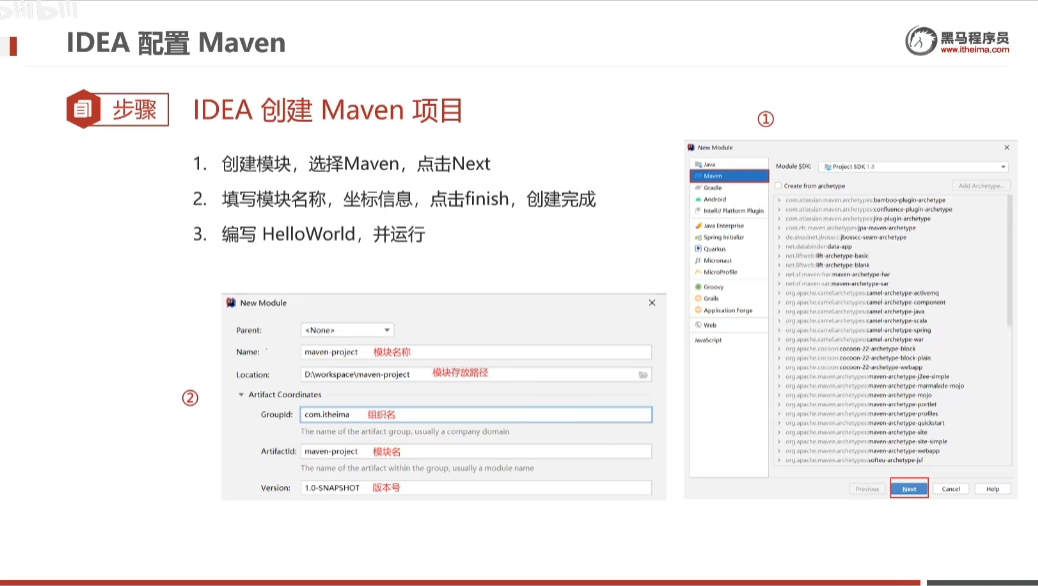Close the left New Module dialog

[x=652, y=303]
